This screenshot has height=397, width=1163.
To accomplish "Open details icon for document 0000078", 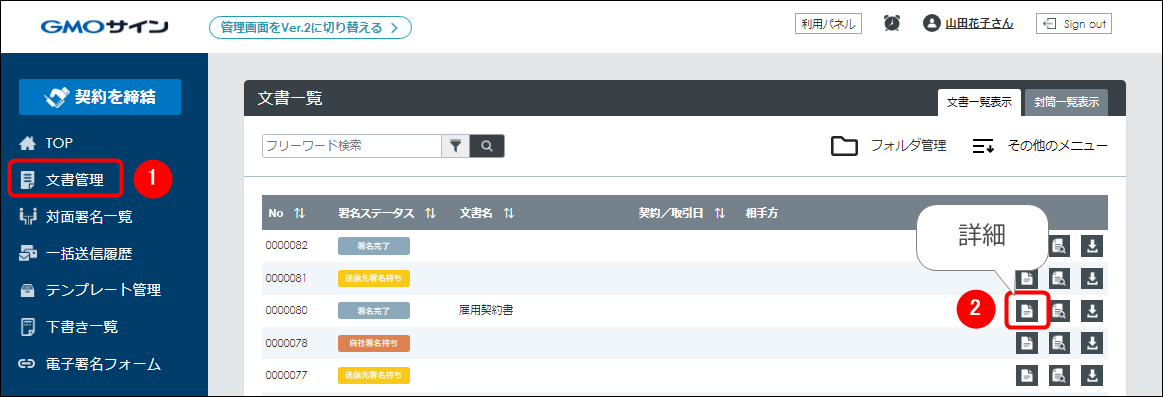I will [1027, 343].
